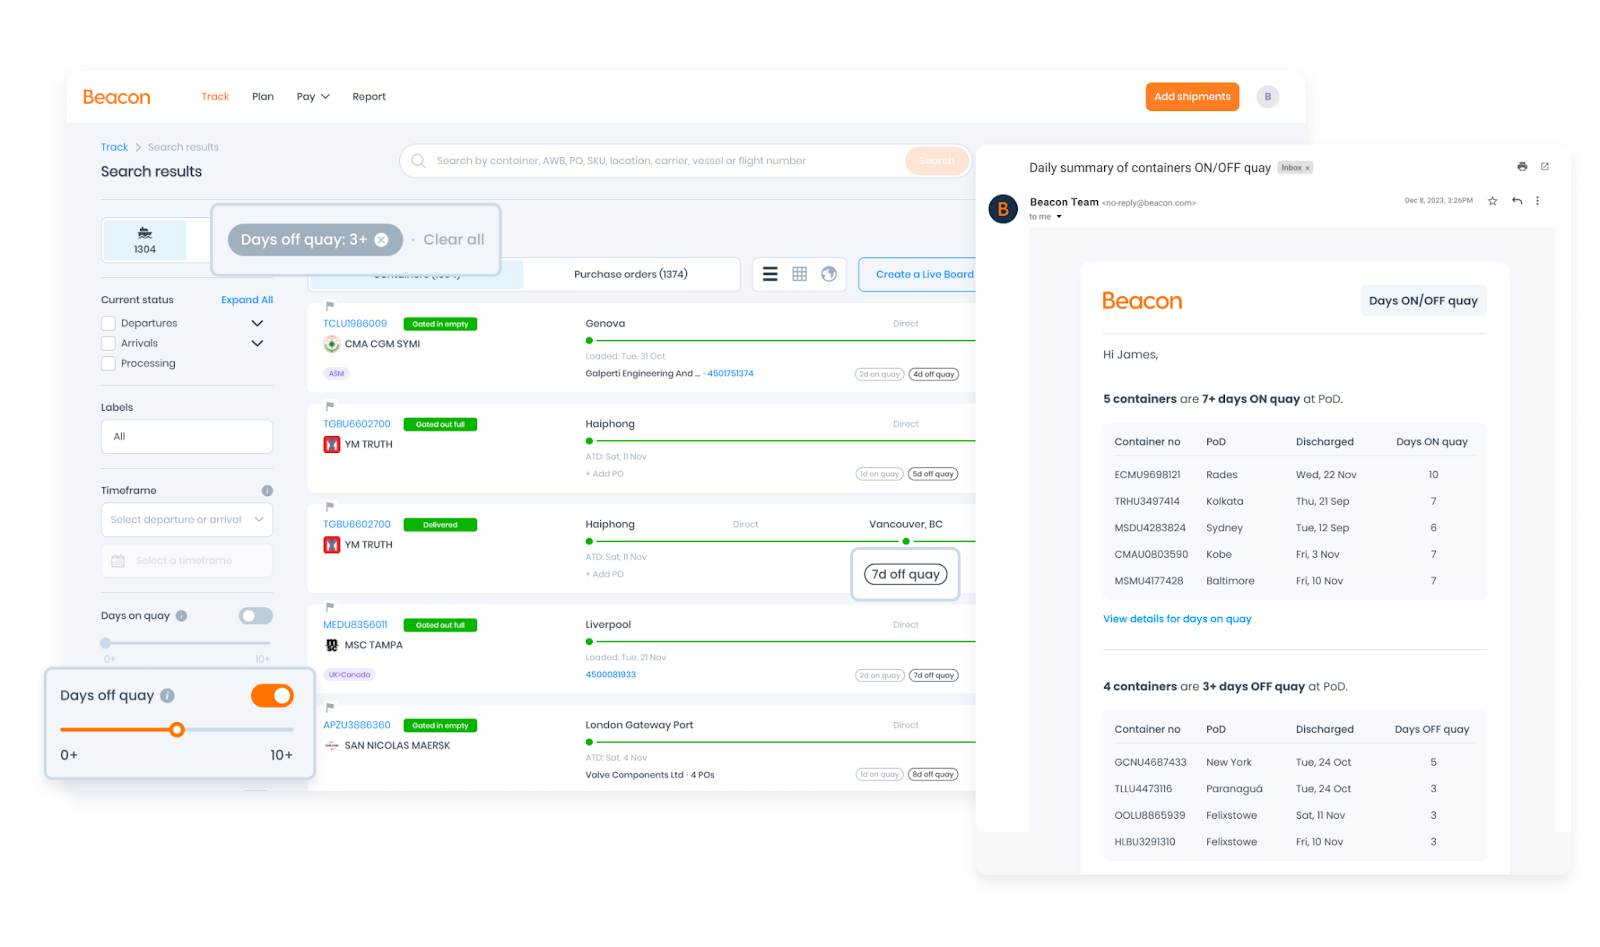Open the Plan menu item
Image resolution: width=1600 pixels, height=947 pixels.
[262, 96]
